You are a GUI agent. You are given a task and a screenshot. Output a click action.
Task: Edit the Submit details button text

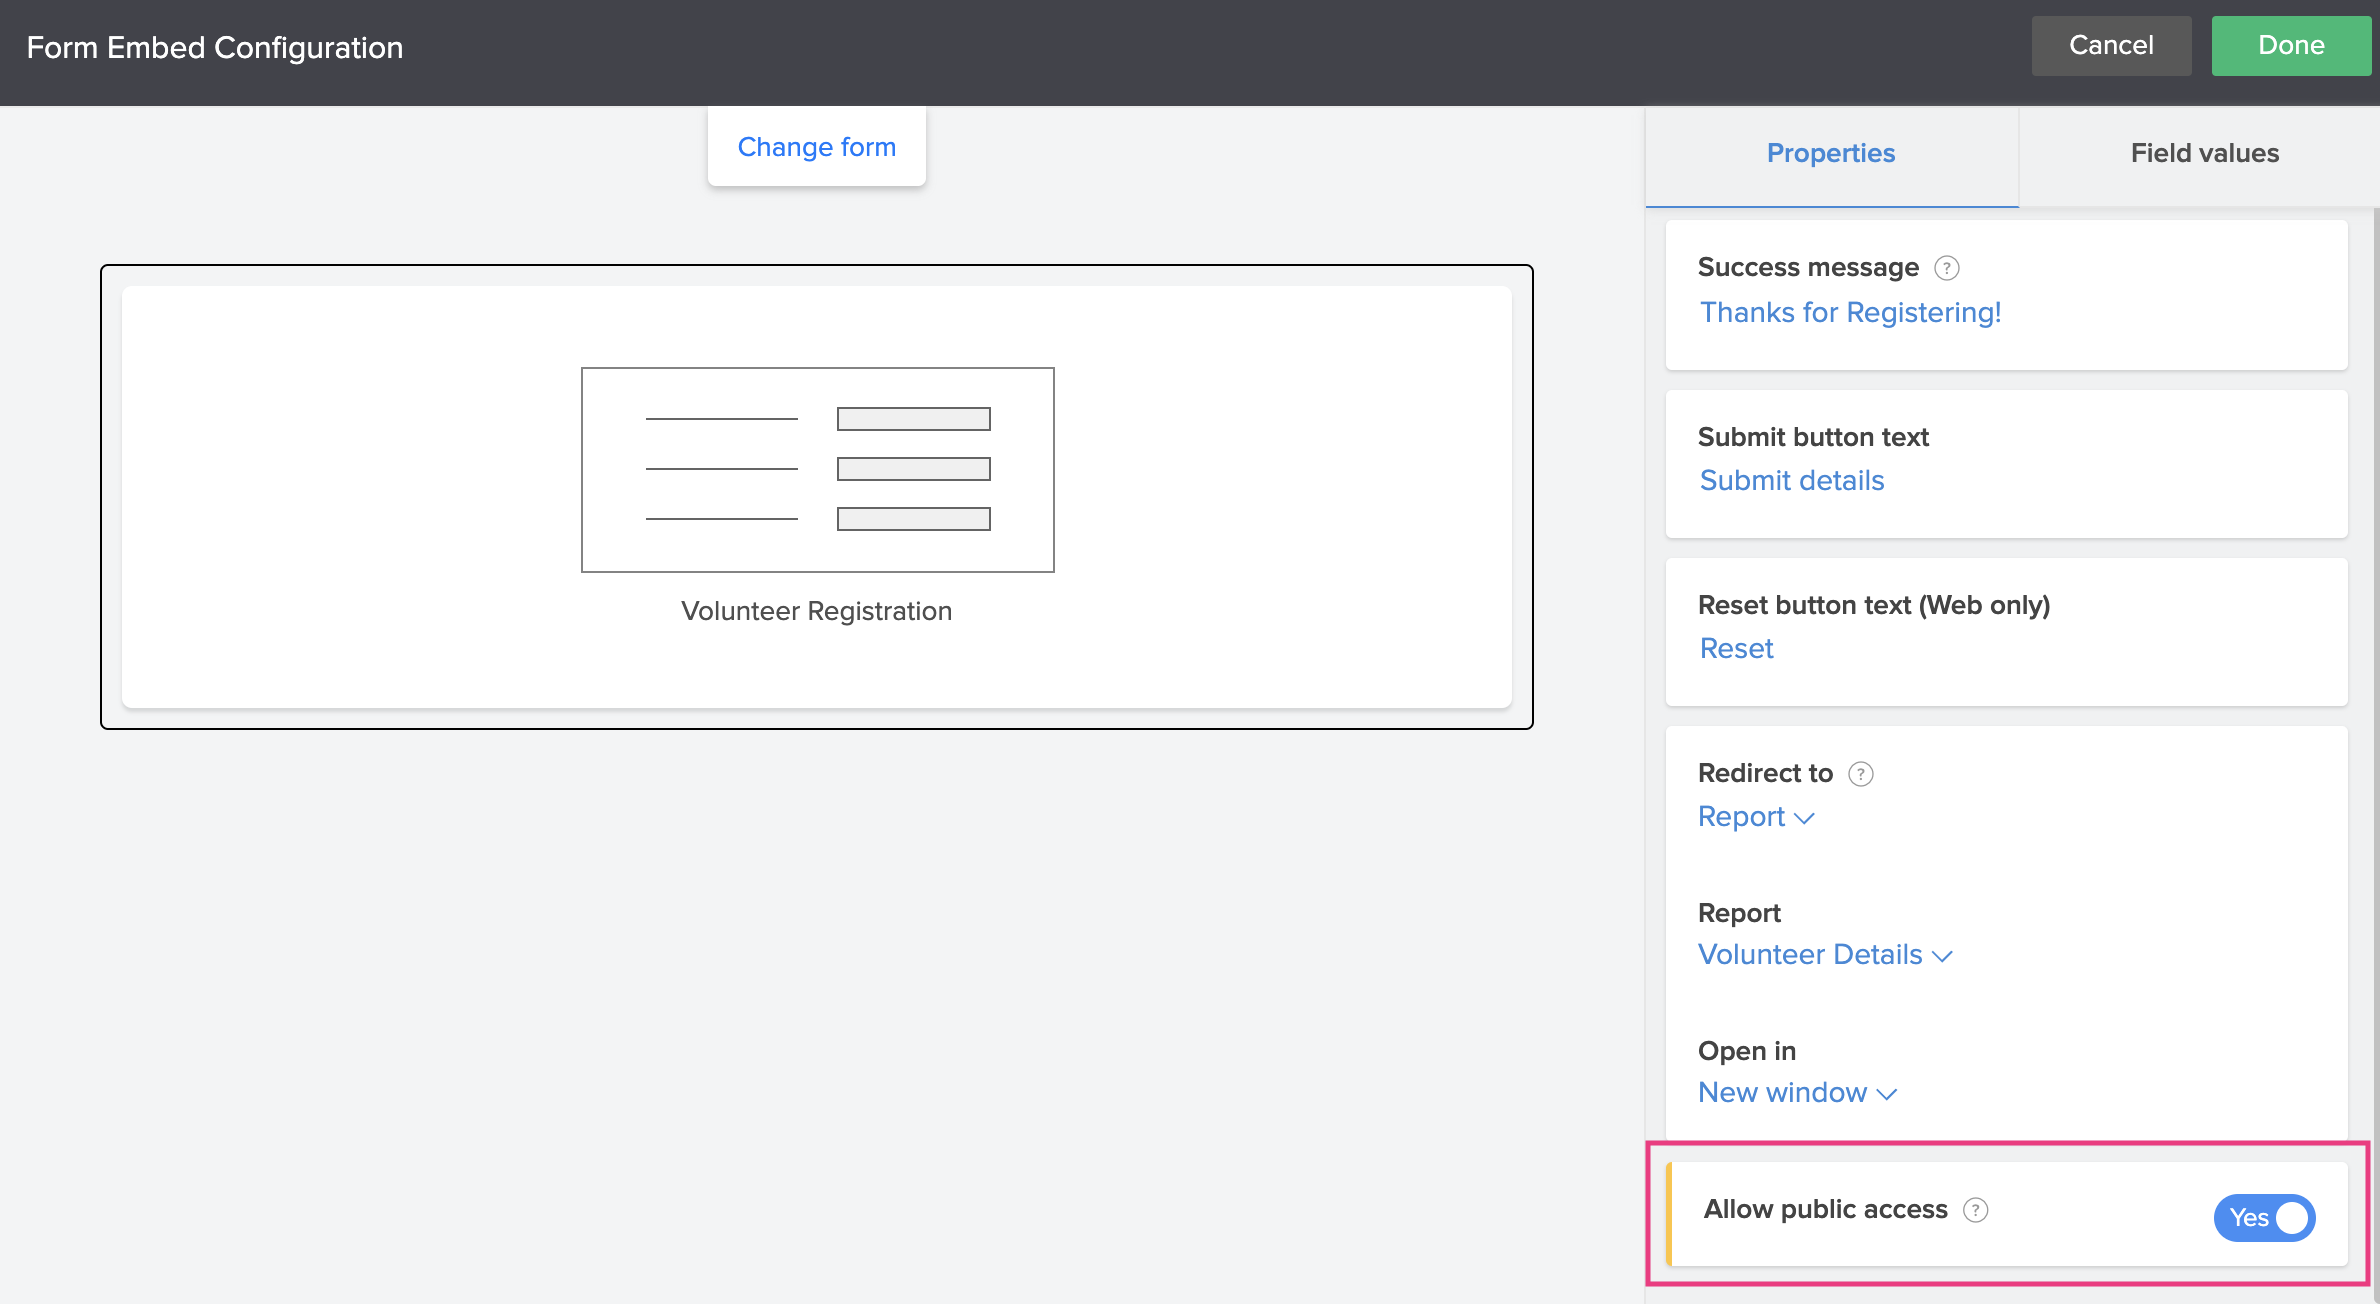pyautogui.click(x=1791, y=481)
